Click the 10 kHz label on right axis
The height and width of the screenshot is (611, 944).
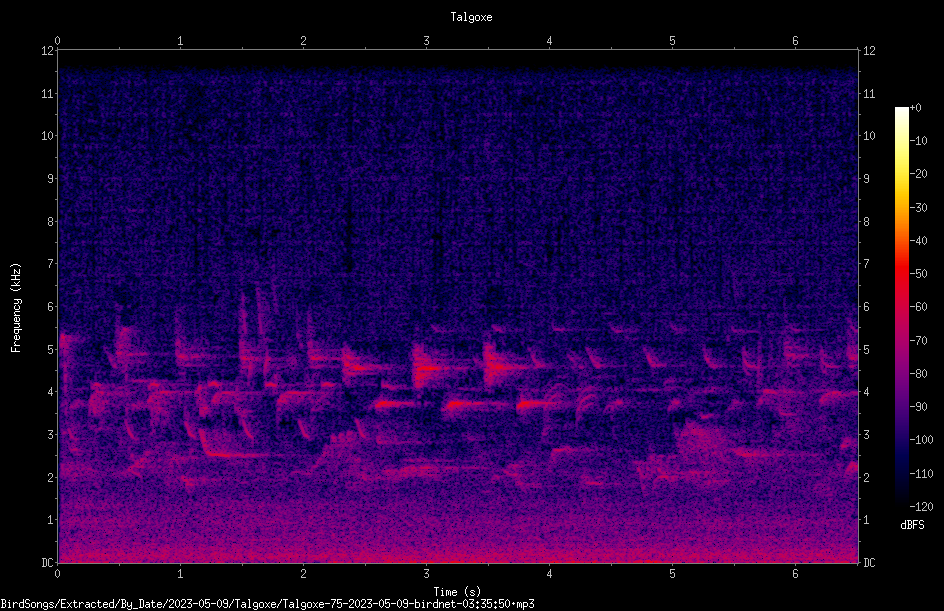[x=869, y=136]
